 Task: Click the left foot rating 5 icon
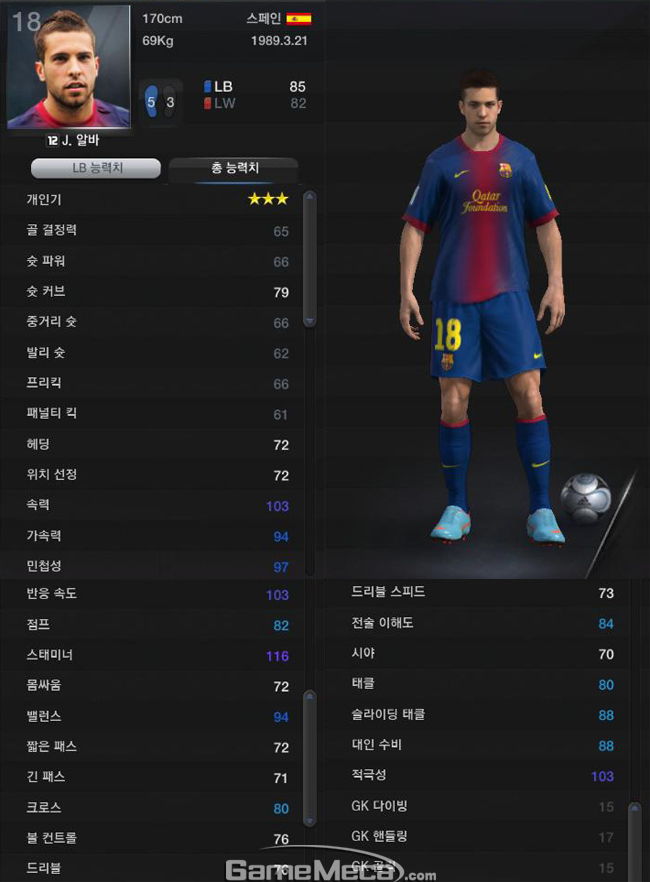click(152, 101)
